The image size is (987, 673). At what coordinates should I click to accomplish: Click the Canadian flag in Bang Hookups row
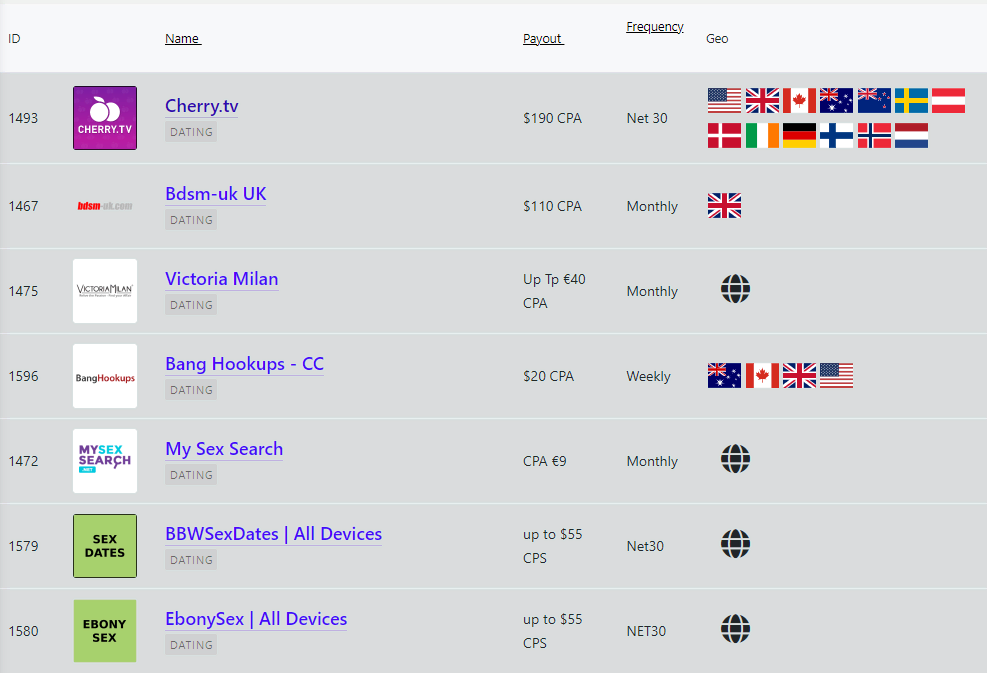[762, 376]
